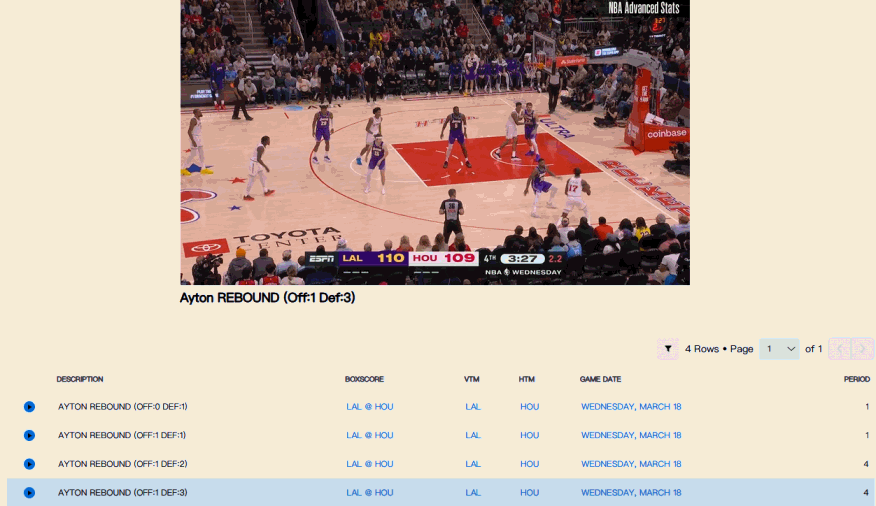Click LAL team link in Off:1 Def:2 row
This screenshot has height=506, width=876.
click(x=473, y=464)
